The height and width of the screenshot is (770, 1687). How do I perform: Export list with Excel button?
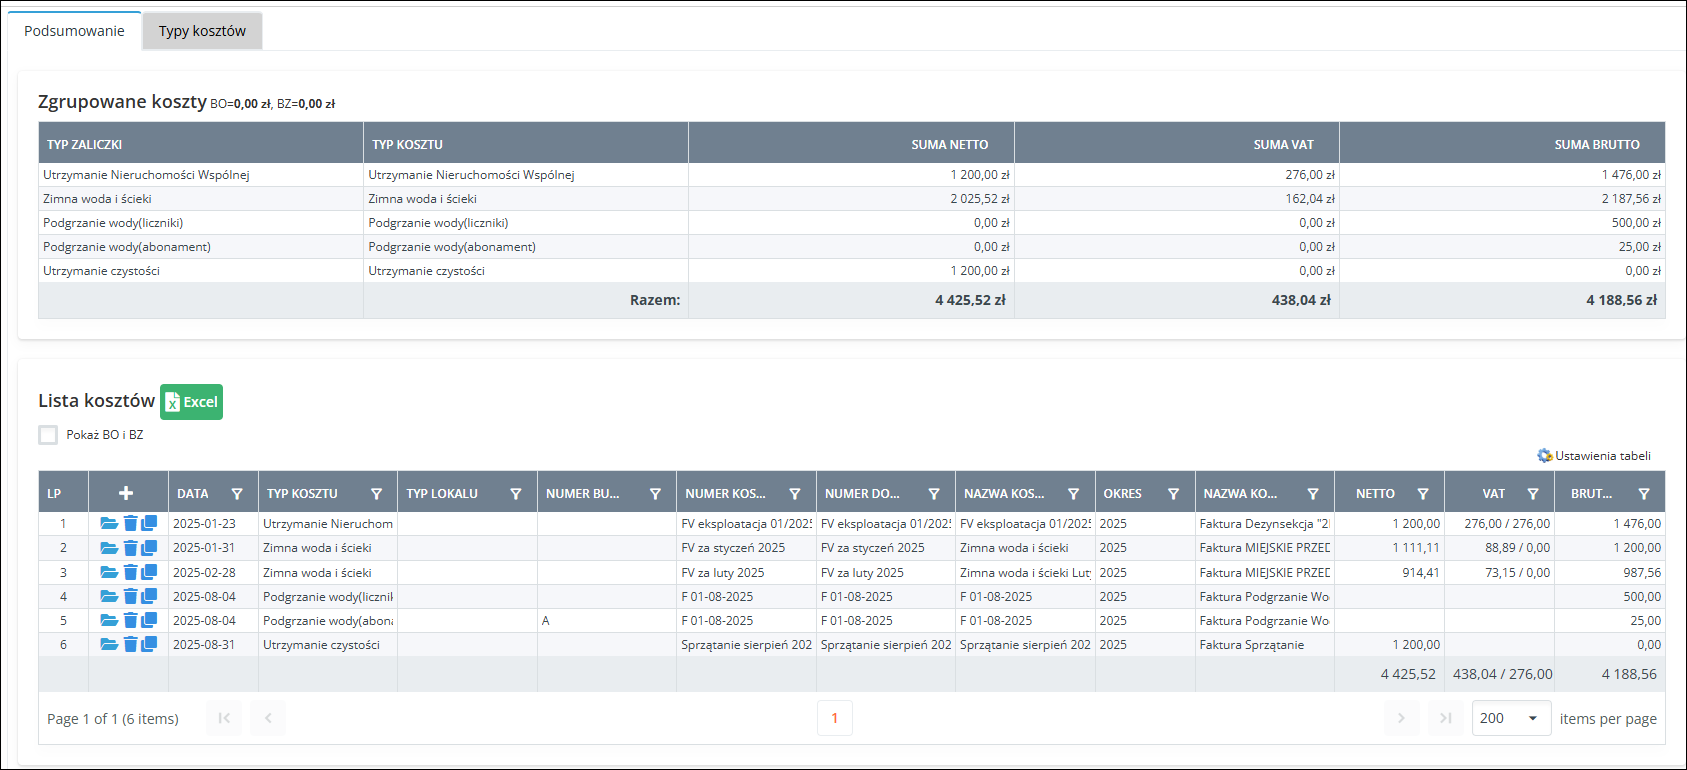pyautogui.click(x=191, y=402)
